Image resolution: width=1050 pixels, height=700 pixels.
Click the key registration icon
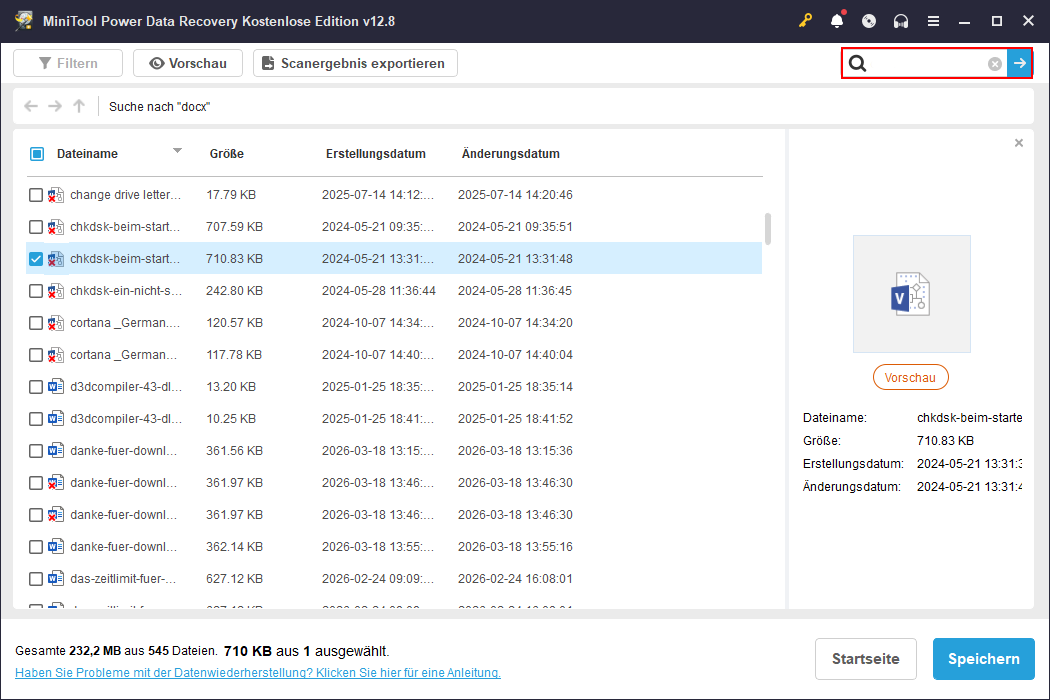pos(805,21)
